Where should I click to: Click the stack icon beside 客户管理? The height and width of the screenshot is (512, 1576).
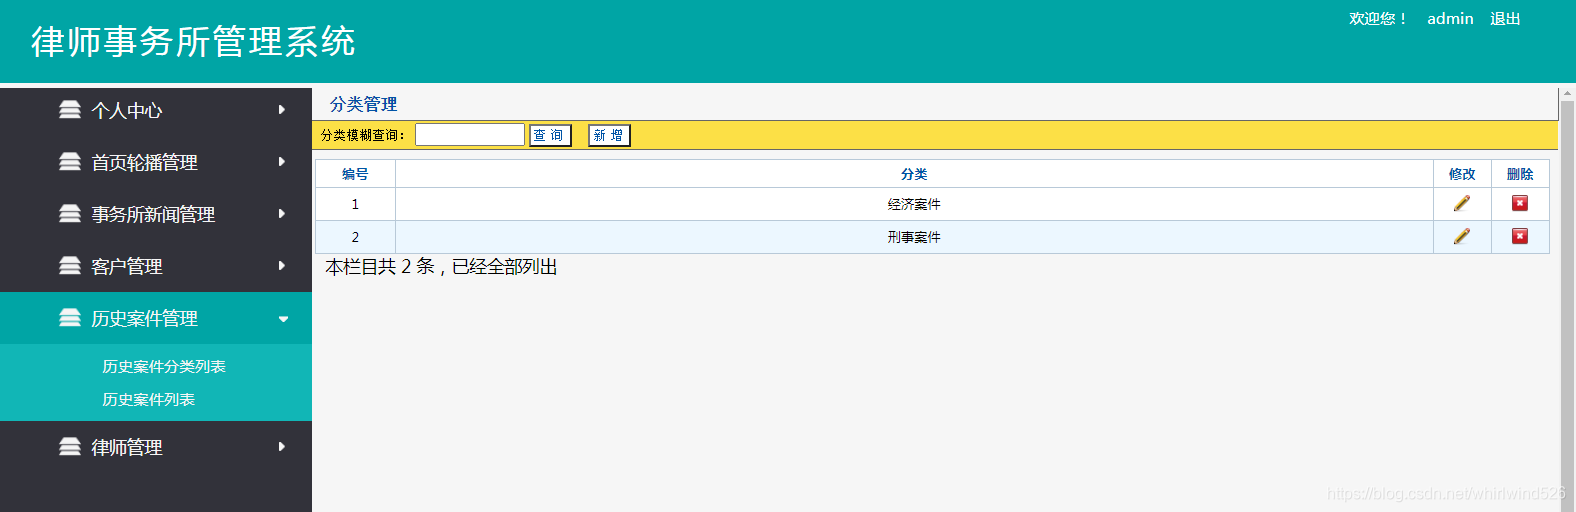click(70, 266)
